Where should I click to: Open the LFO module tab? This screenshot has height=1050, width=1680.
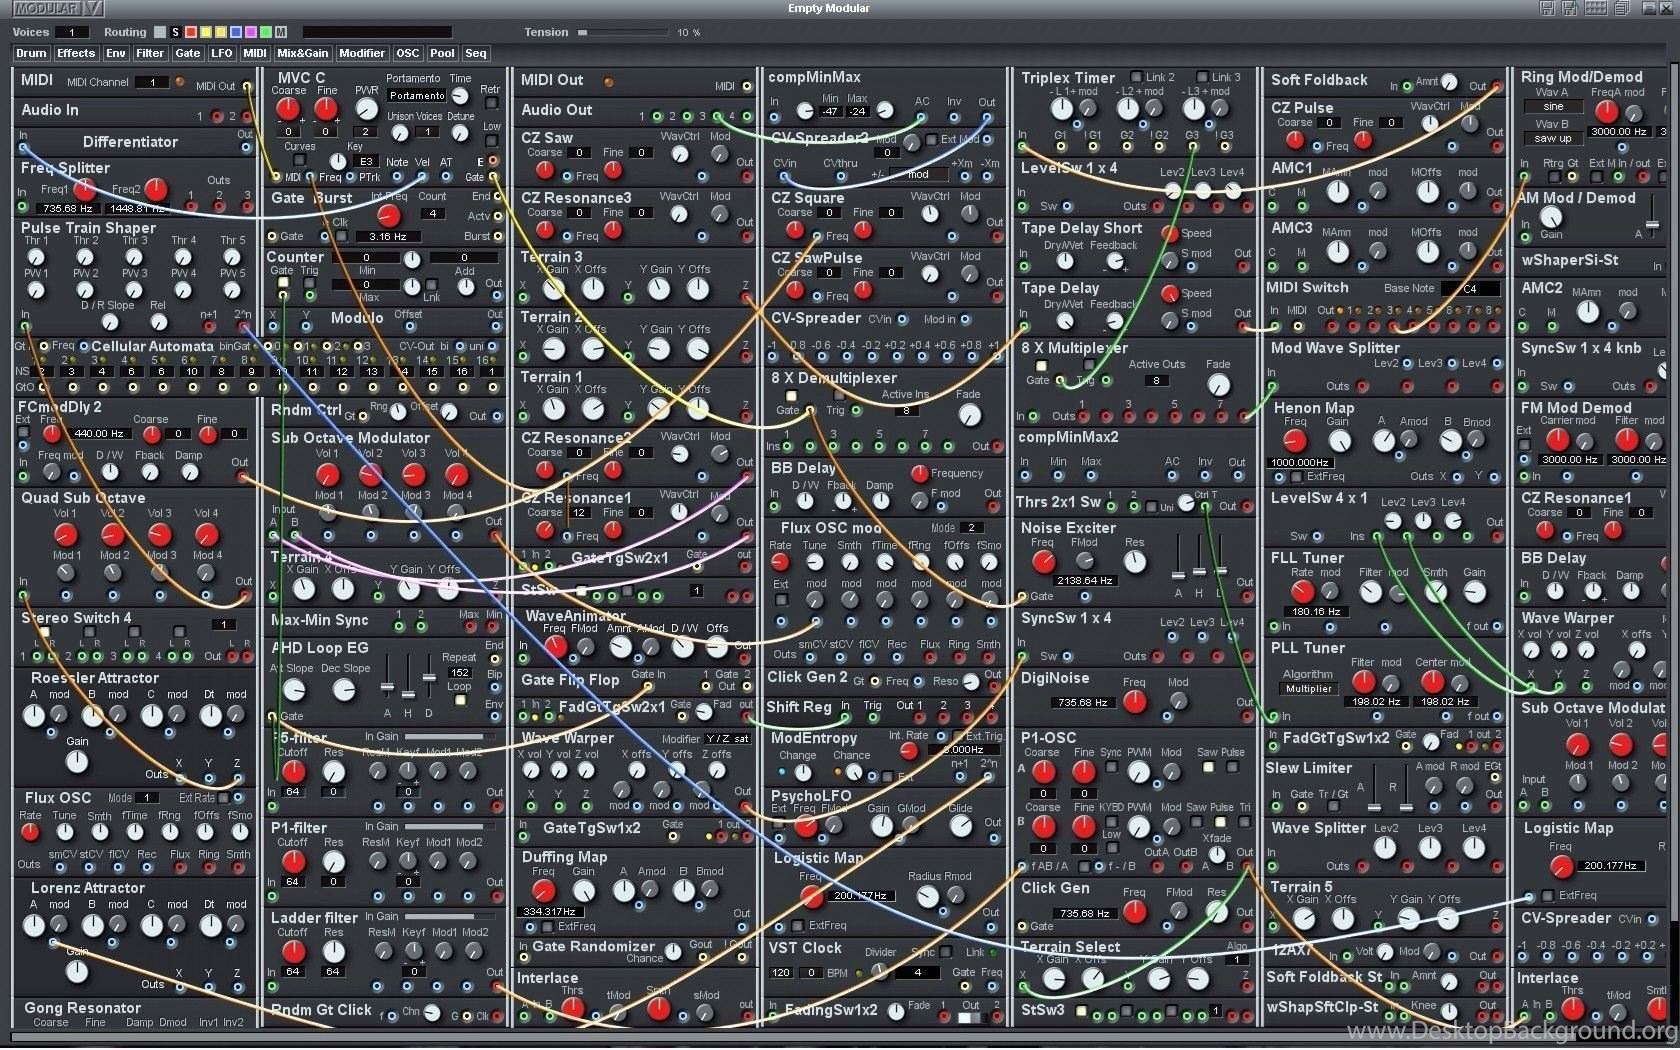pyautogui.click(x=221, y=54)
